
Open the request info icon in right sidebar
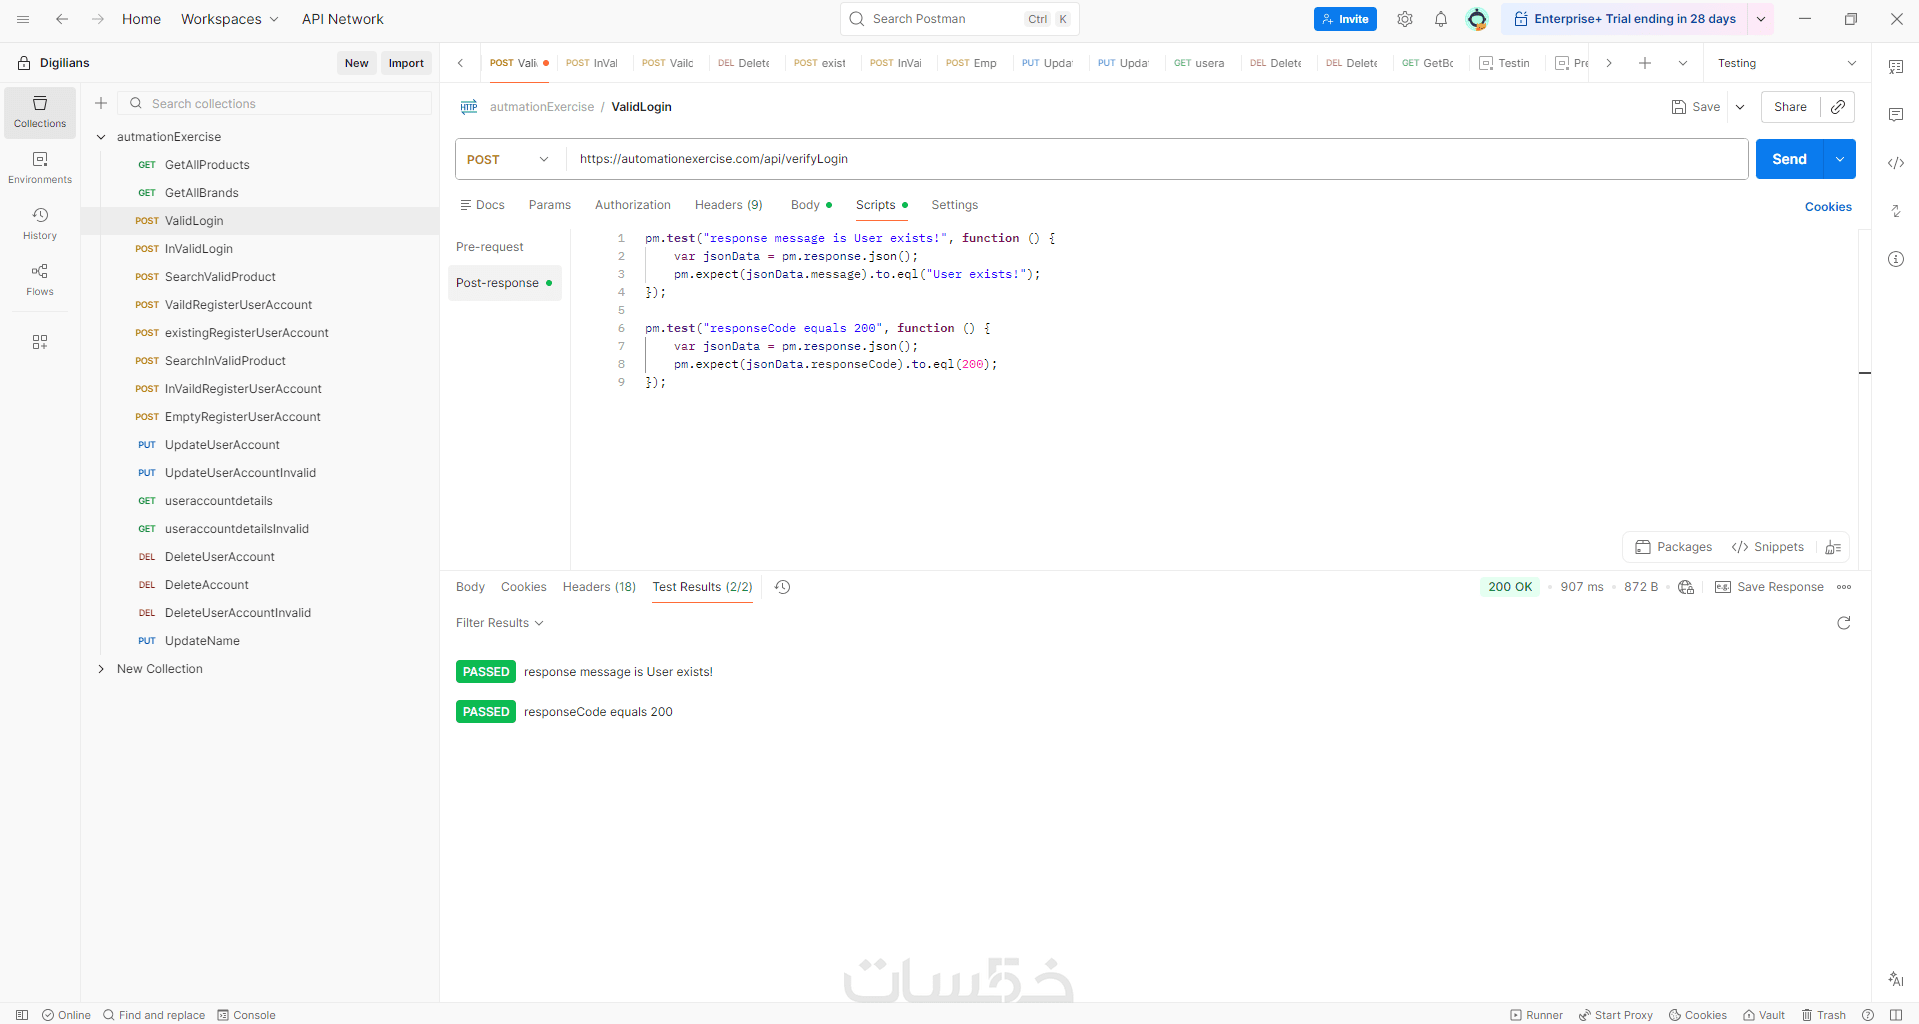[1896, 259]
